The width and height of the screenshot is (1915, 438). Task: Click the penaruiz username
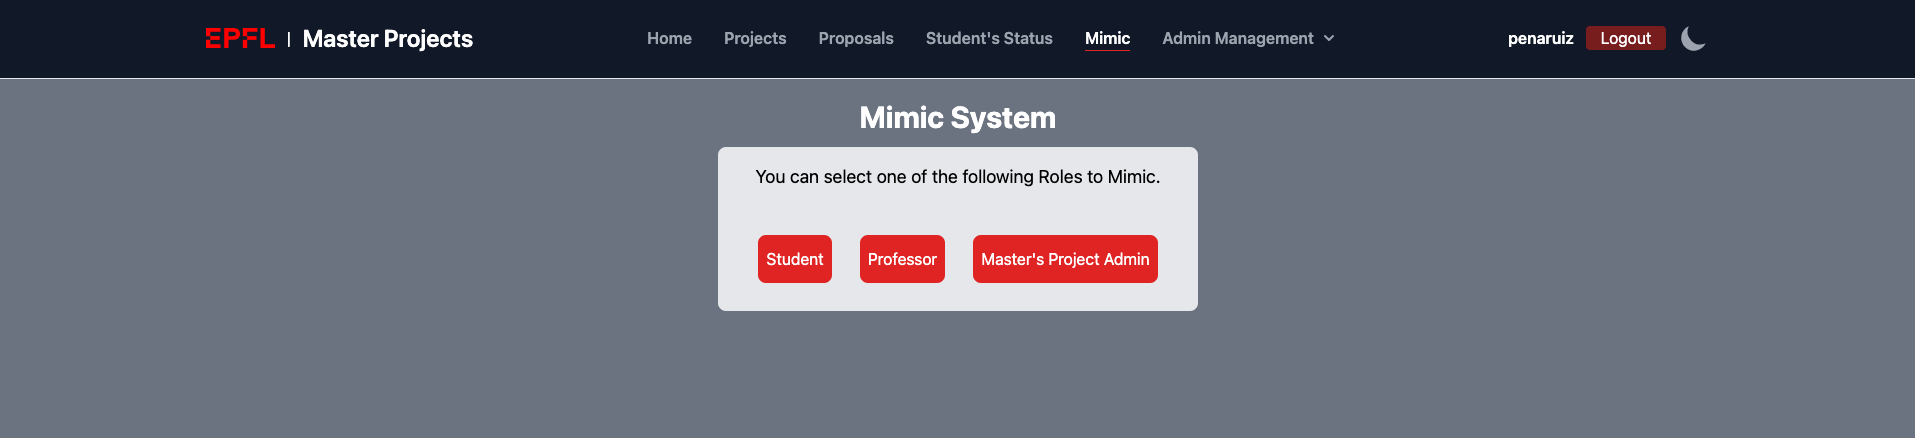pos(1540,38)
